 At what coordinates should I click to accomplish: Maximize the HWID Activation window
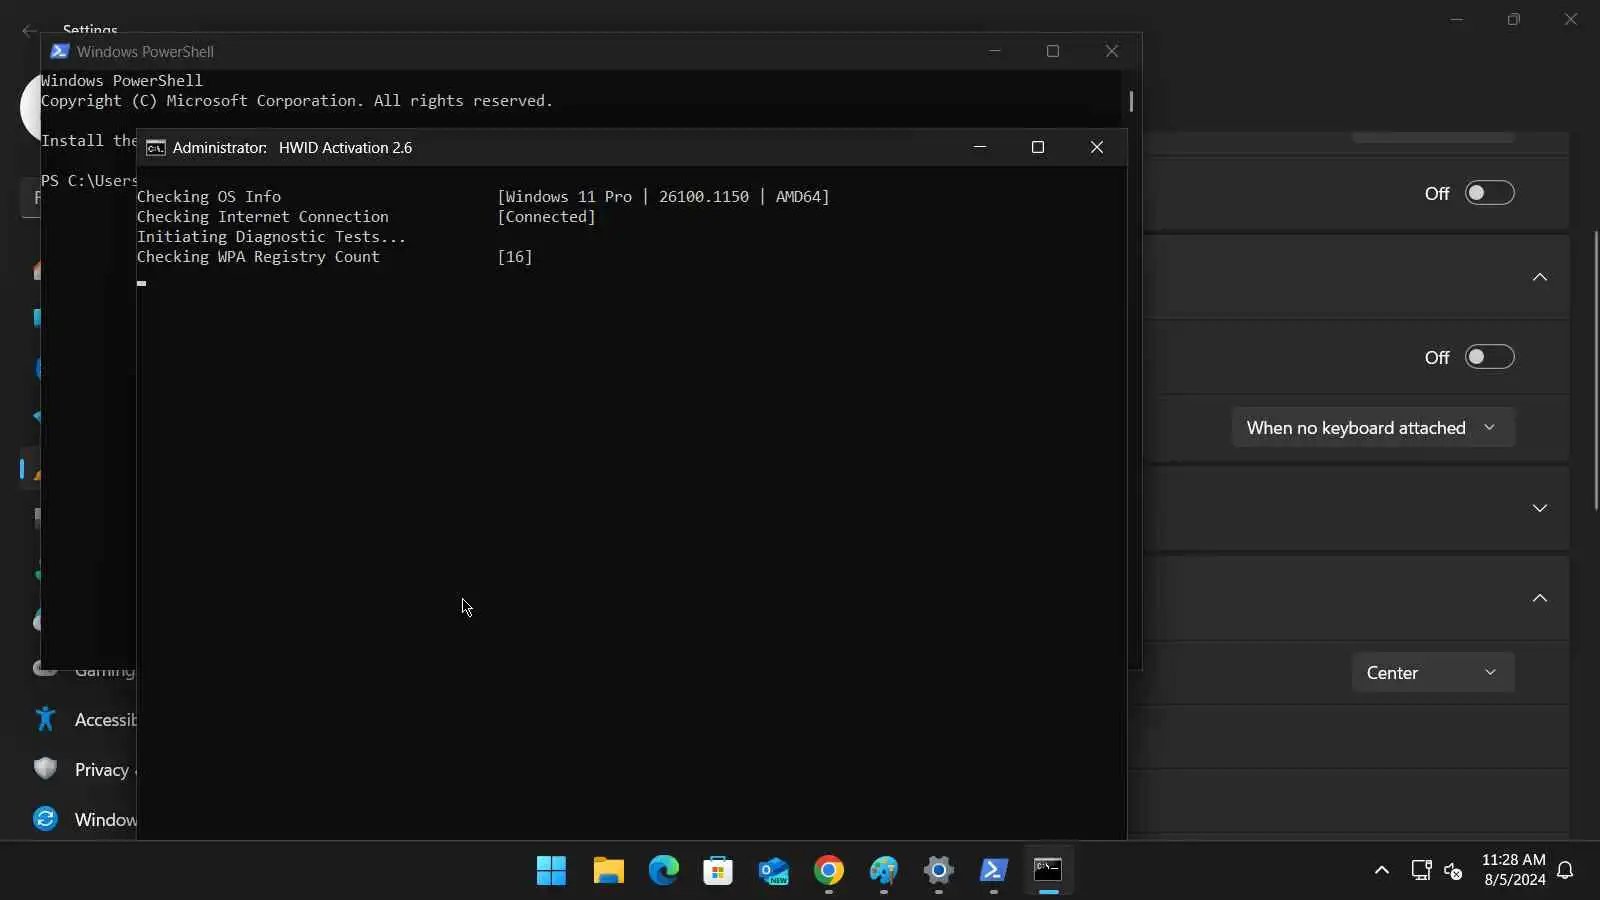click(x=1038, y=147)
